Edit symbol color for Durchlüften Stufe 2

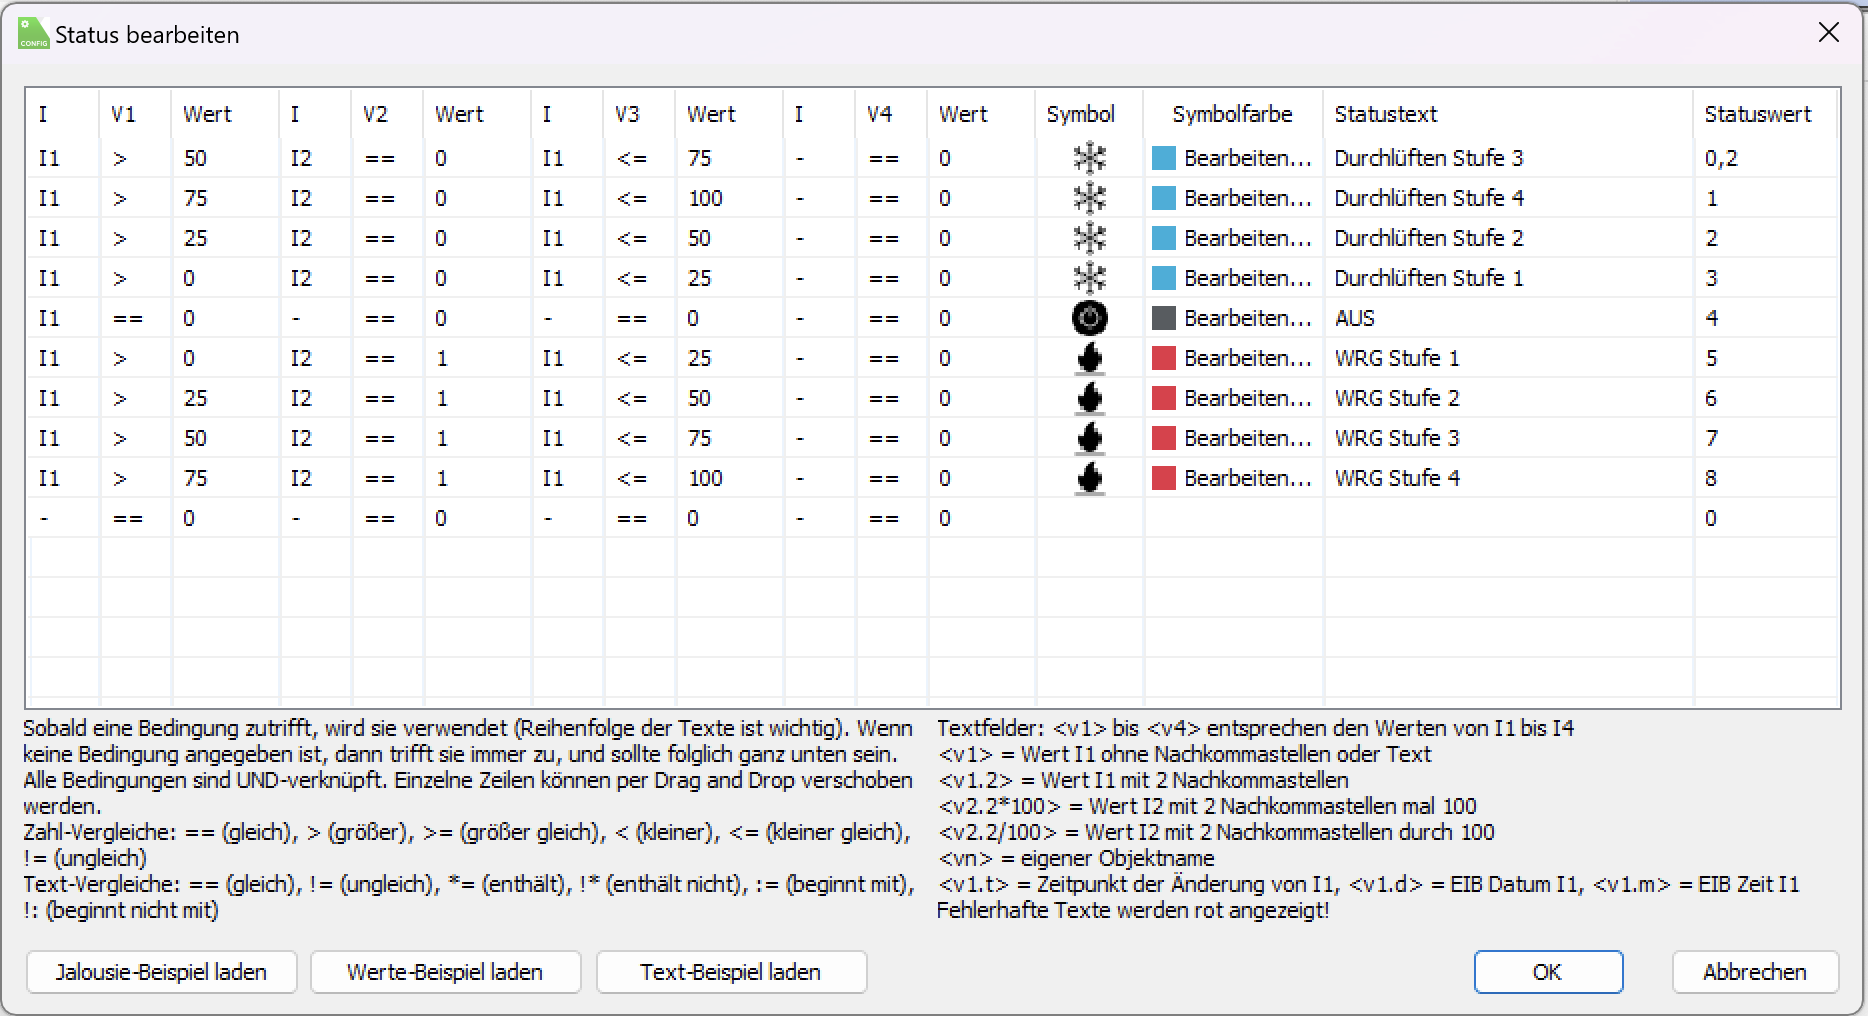tap(1232, 238)
